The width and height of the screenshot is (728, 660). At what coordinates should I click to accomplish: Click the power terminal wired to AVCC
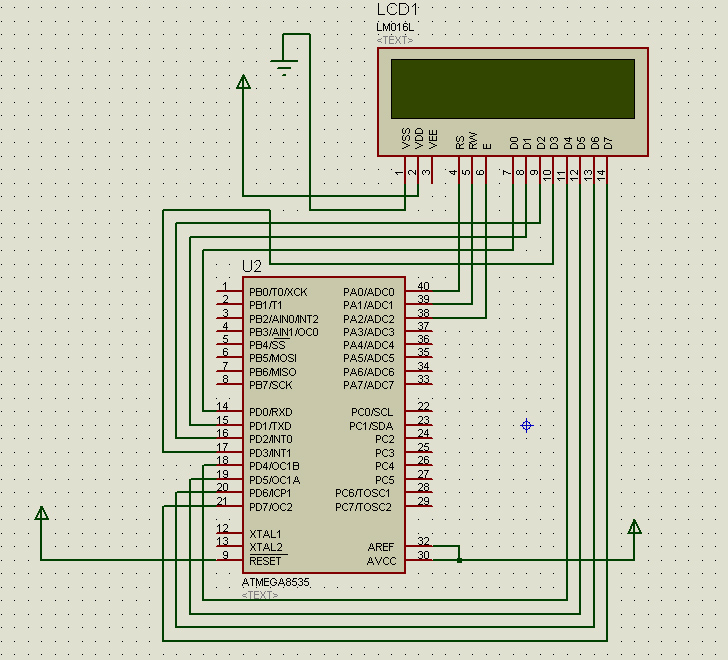pos(633,527)
